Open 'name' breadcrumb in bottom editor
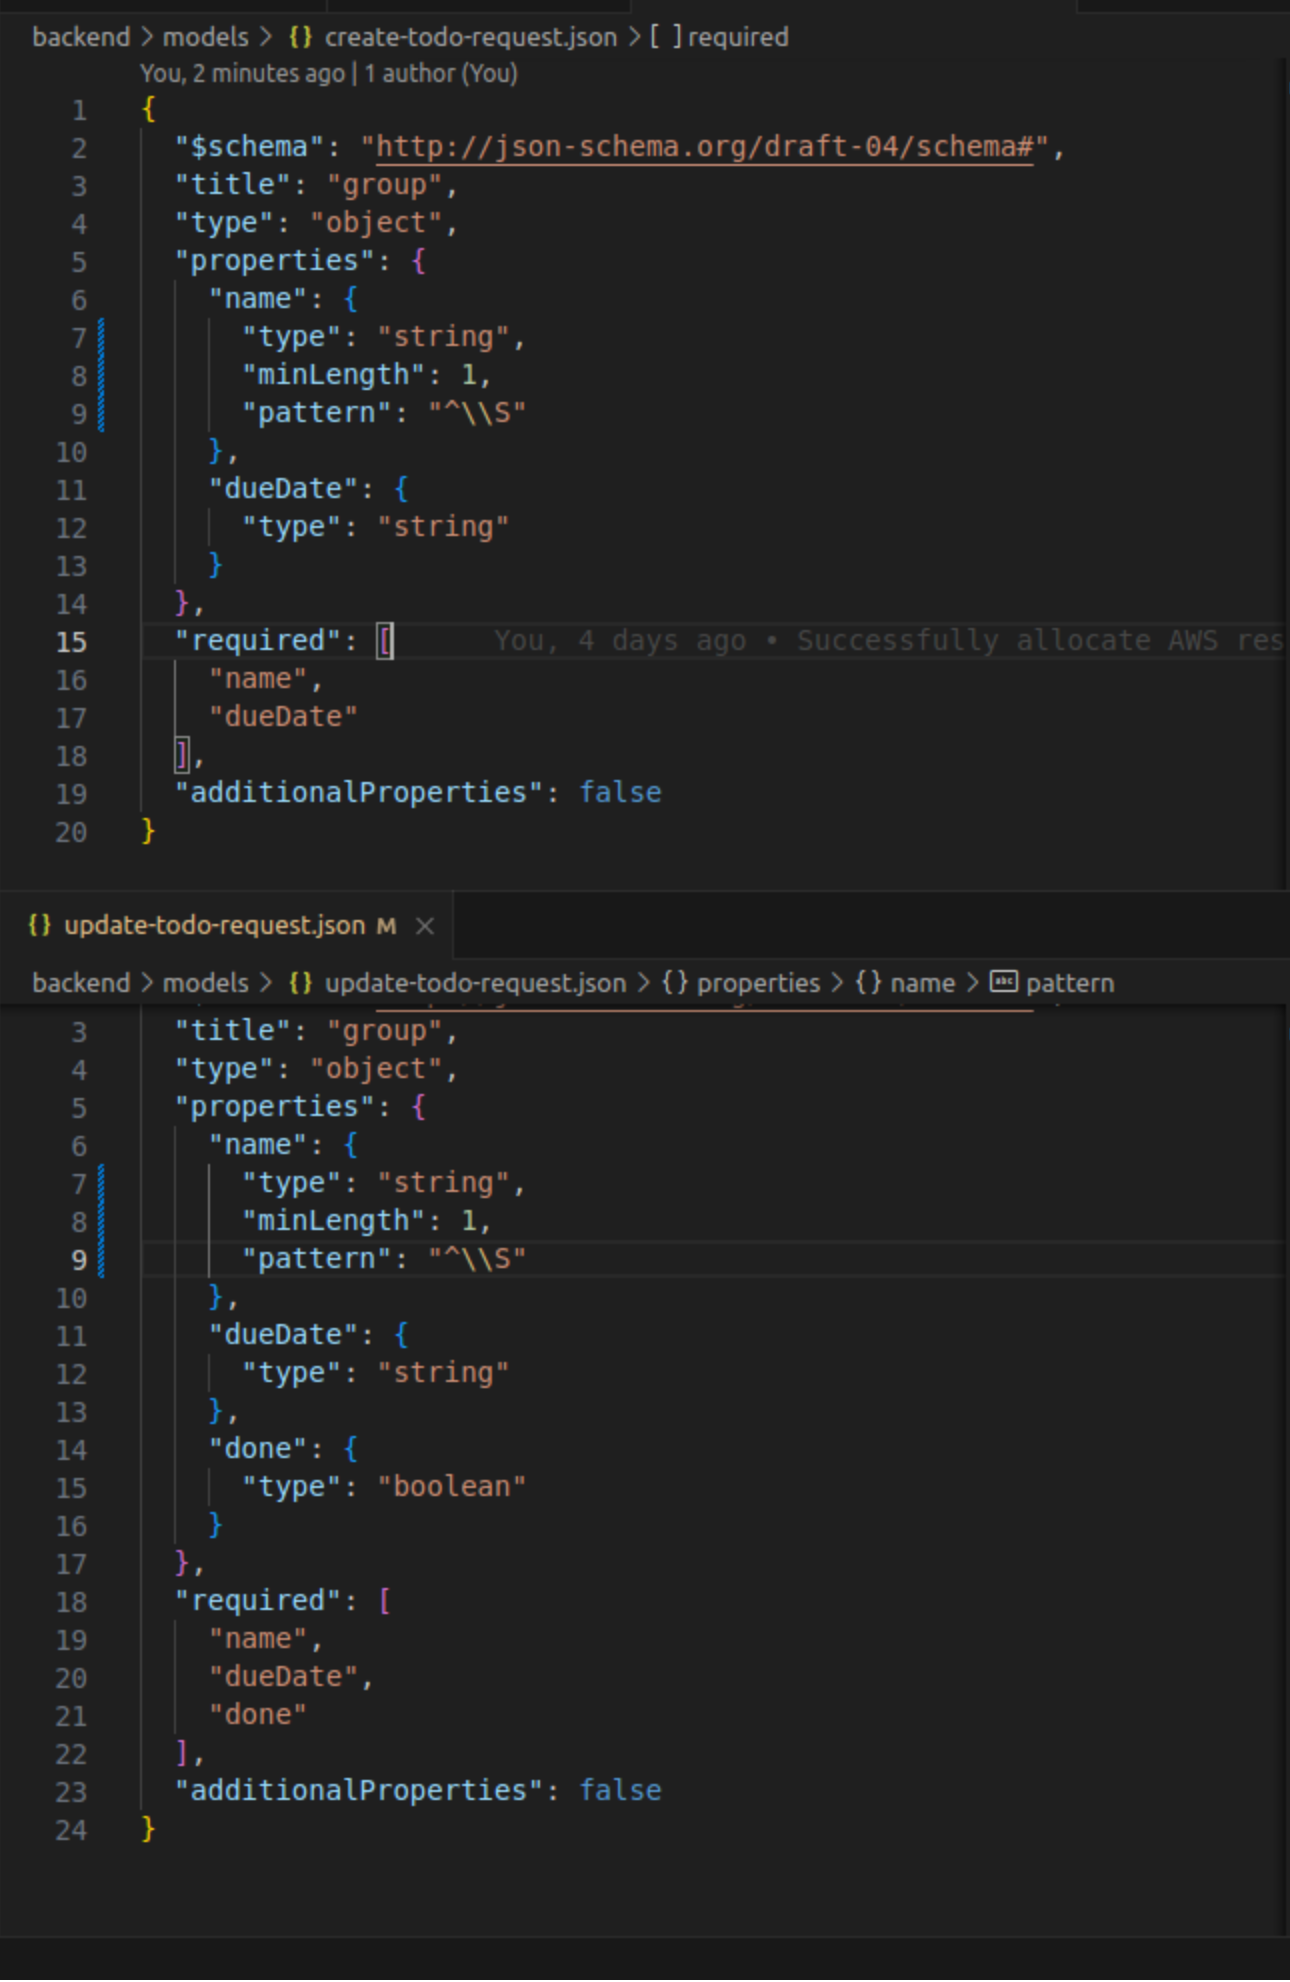This screenshot has width=1290, height=1982. pos(922,983)
